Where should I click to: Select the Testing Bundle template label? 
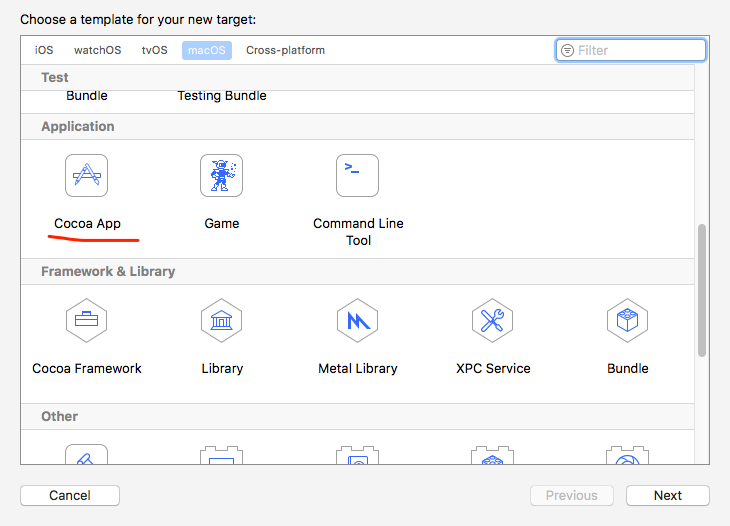point(222,96)
